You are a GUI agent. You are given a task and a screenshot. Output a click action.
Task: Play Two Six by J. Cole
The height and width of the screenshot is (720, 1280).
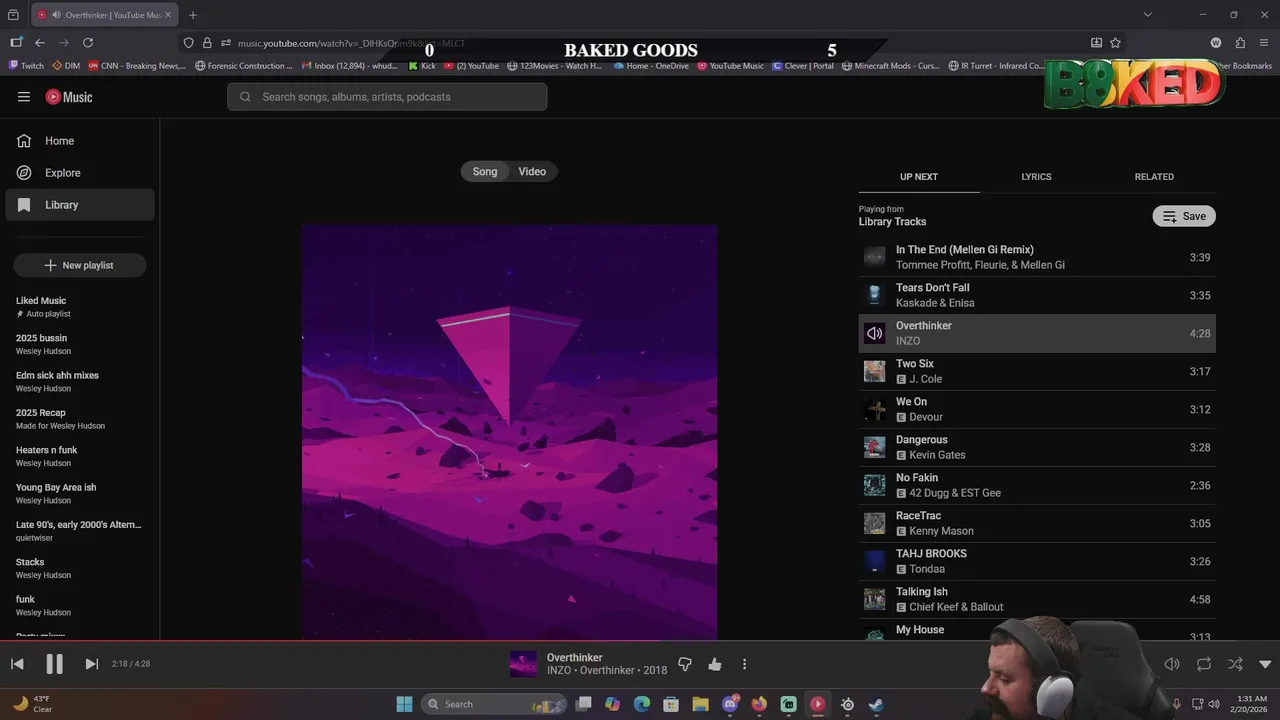click(1037, 371)
